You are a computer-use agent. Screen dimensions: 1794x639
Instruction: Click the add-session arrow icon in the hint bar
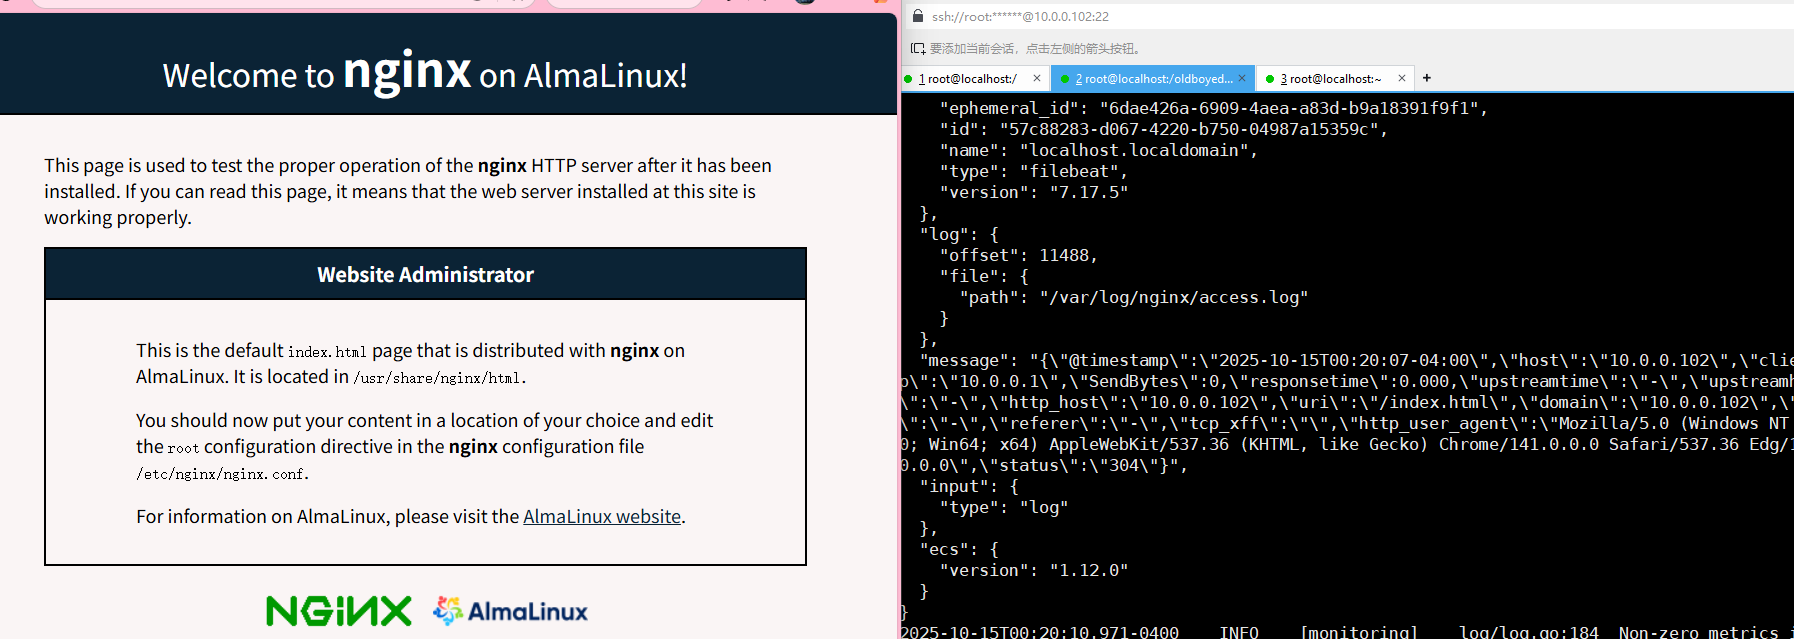coord(918,48)
